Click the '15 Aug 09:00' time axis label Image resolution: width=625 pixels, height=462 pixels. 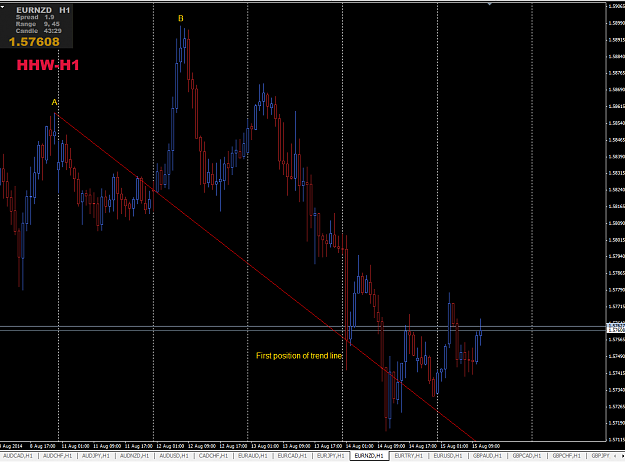(486, 446)
